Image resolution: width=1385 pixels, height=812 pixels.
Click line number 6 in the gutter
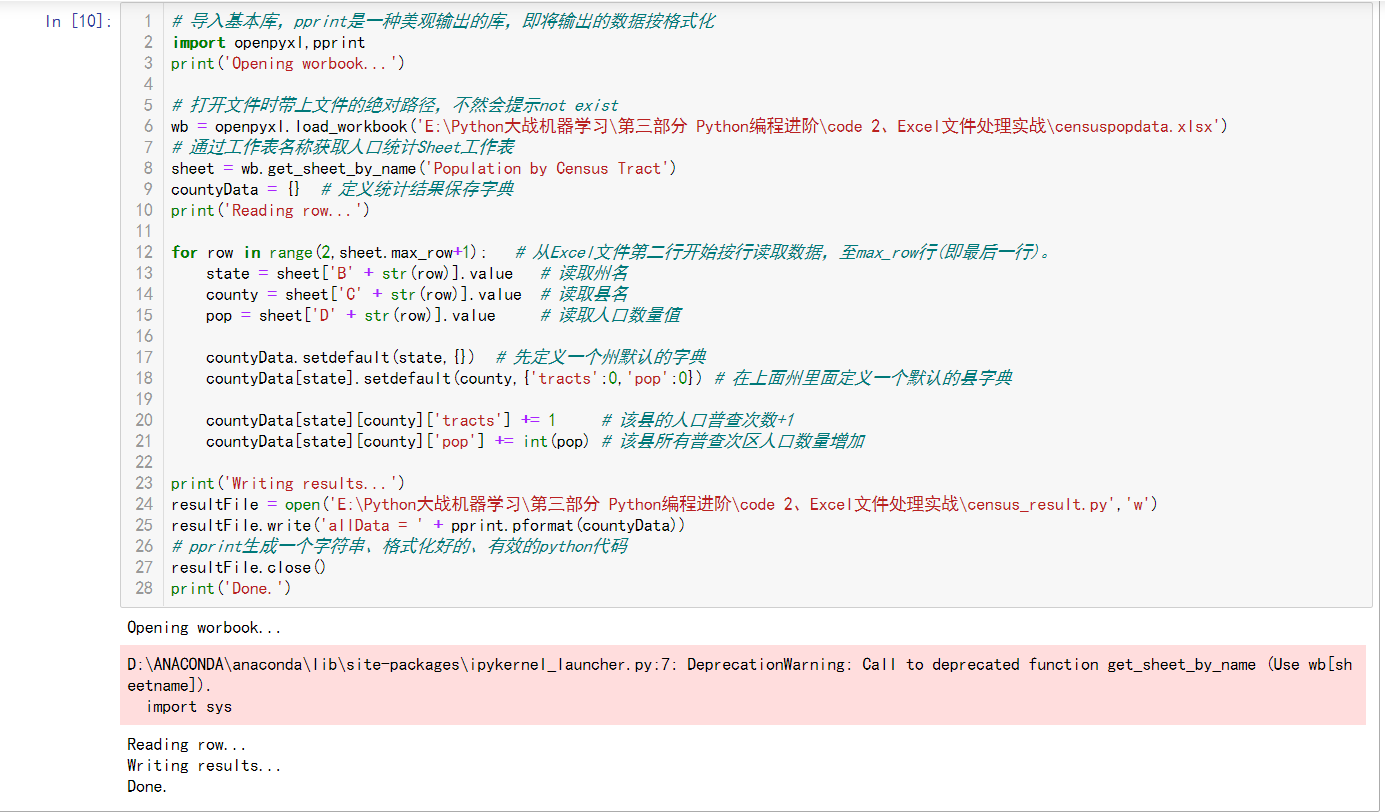click(149, 126)
